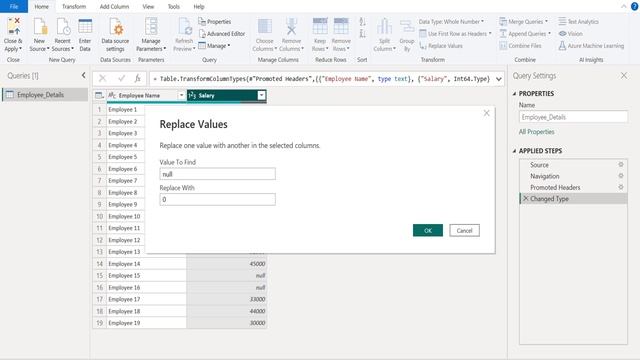This screenshot has width=640, height=360.
Task: Open Recent Sources icon
Action: 63,27
